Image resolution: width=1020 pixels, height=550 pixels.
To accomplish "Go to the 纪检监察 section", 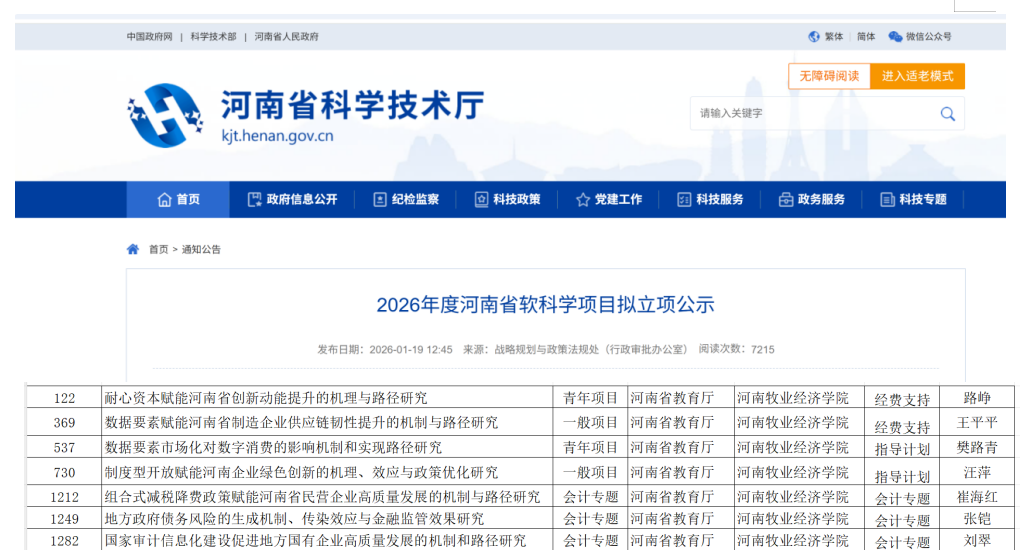I will (405, 200).
